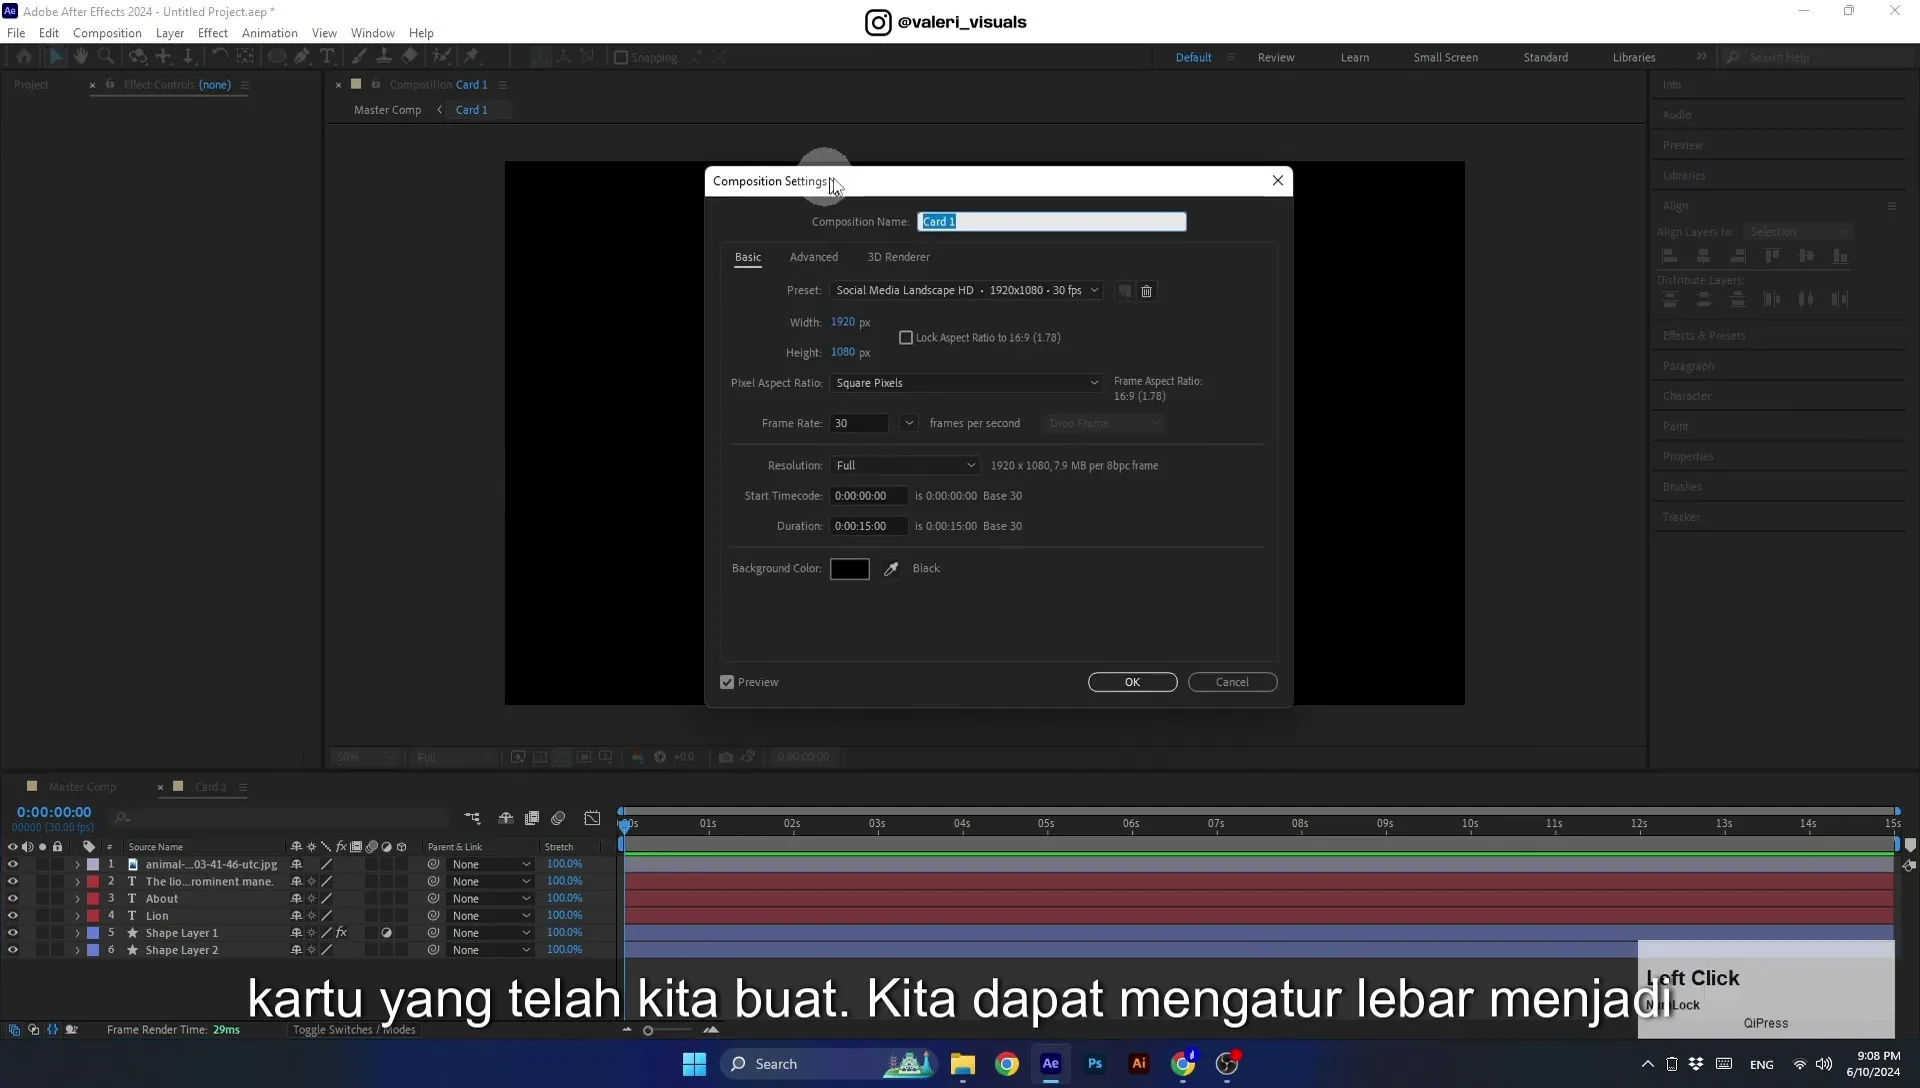Image resolution: width=1920 pixels, height=1088 pixels.
Task: Delete the preset using the trash icon
Action: [x=1147, y=291]
